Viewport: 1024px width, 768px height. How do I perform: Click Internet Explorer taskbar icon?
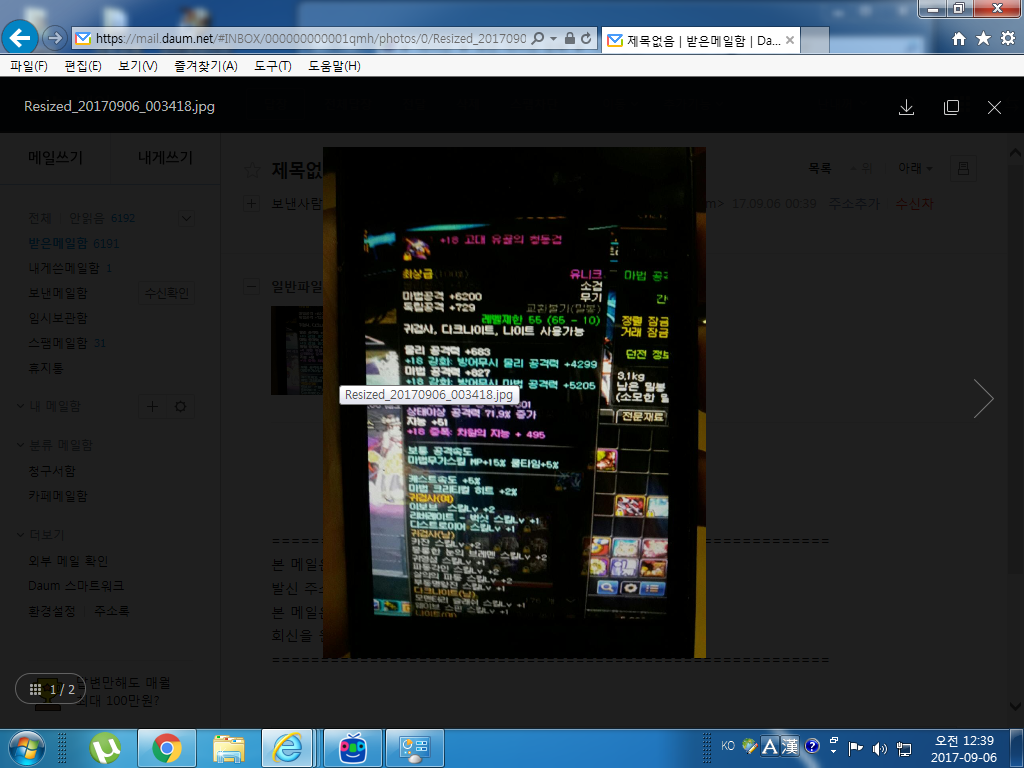(x=287, y=748)
